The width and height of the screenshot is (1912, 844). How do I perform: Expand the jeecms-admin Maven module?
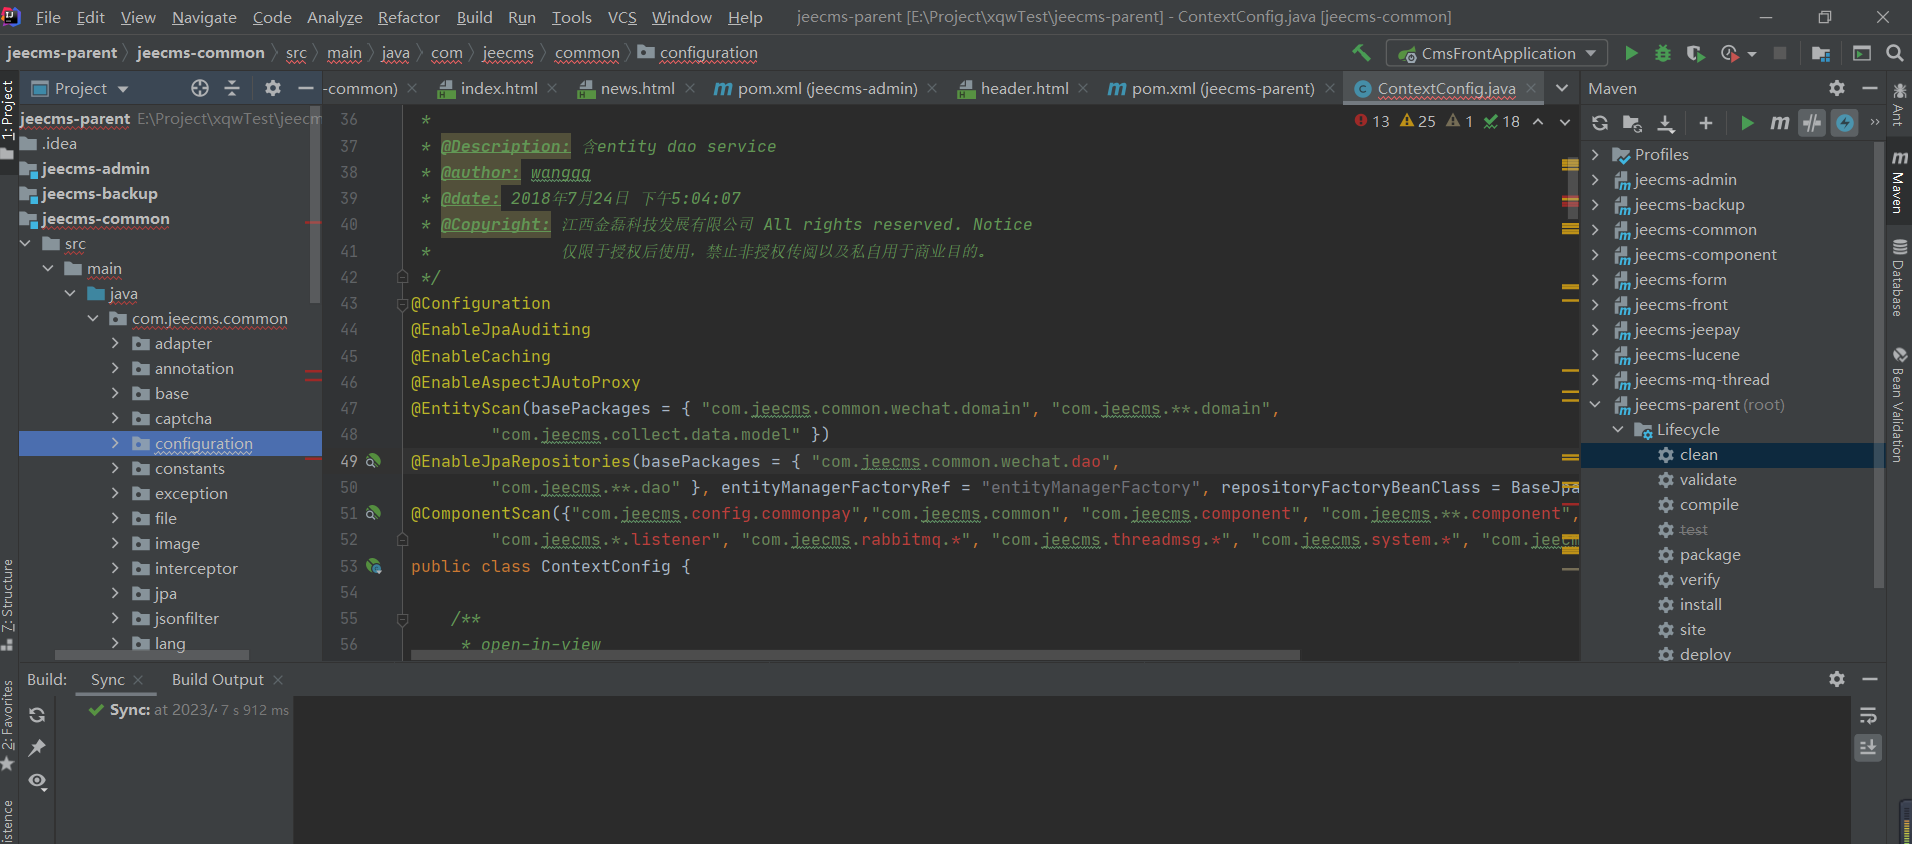[1595, 180]
